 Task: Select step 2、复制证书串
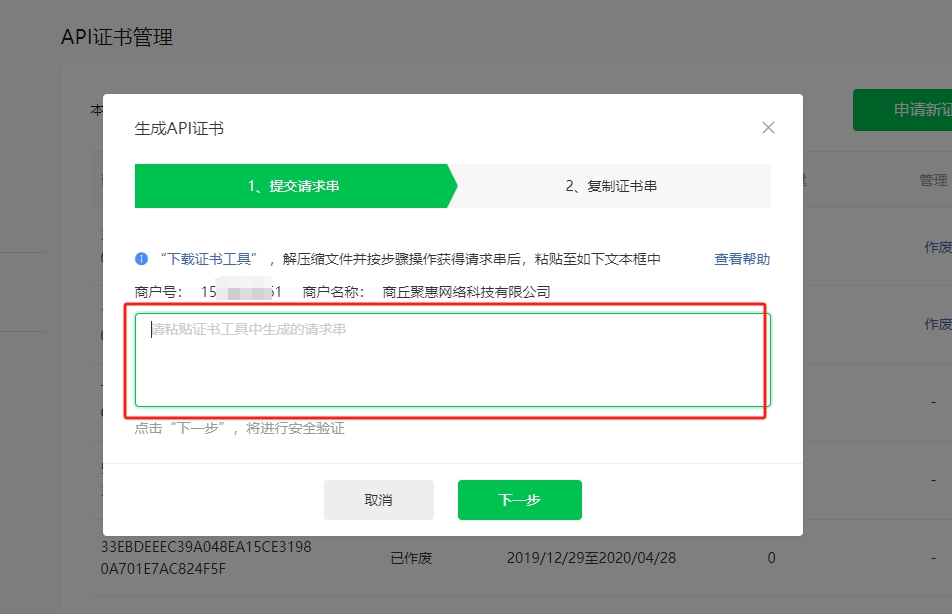[611, 186]
